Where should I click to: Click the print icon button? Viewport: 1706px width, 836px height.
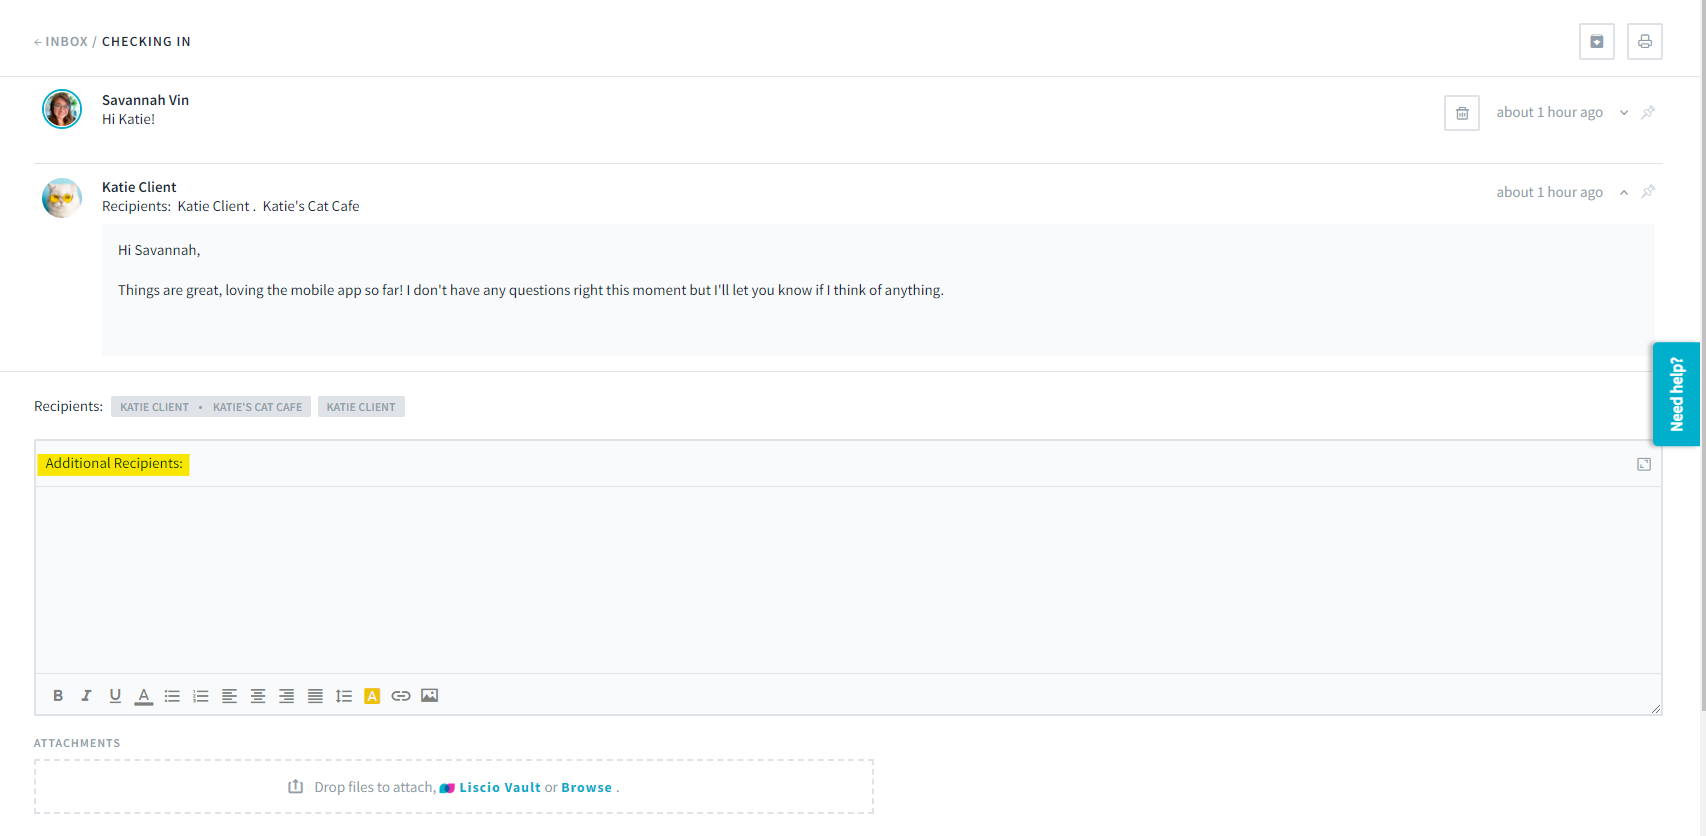click(1645, 42)
